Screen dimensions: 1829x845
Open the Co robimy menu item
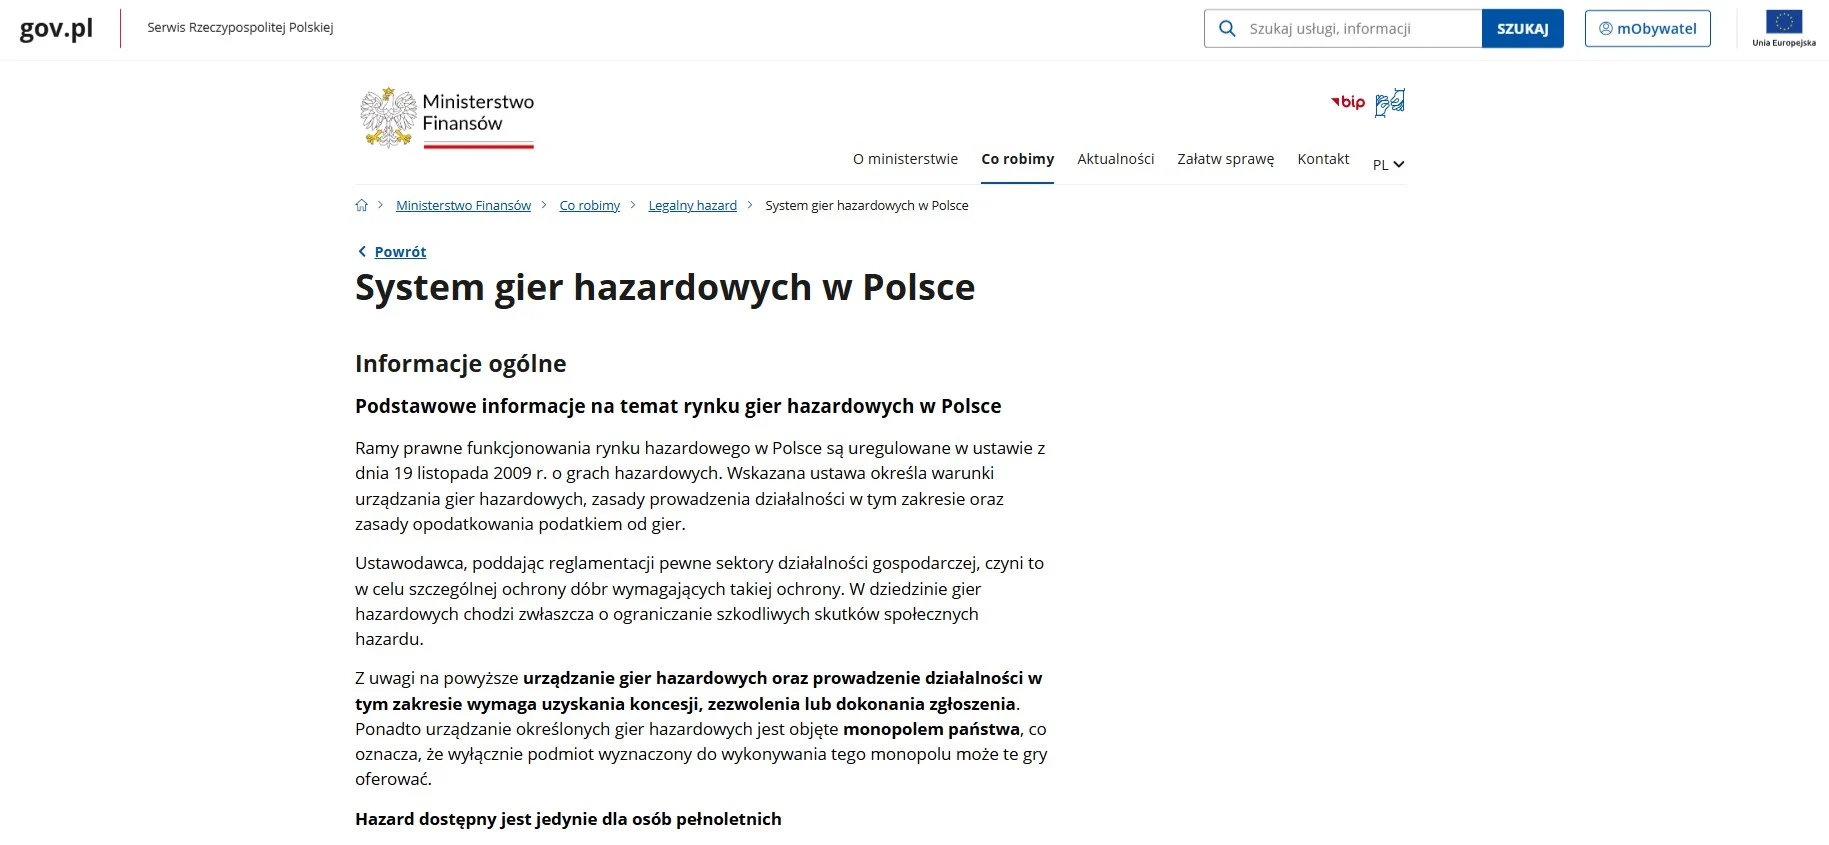pyautogui.click(x=1017, y=159)
